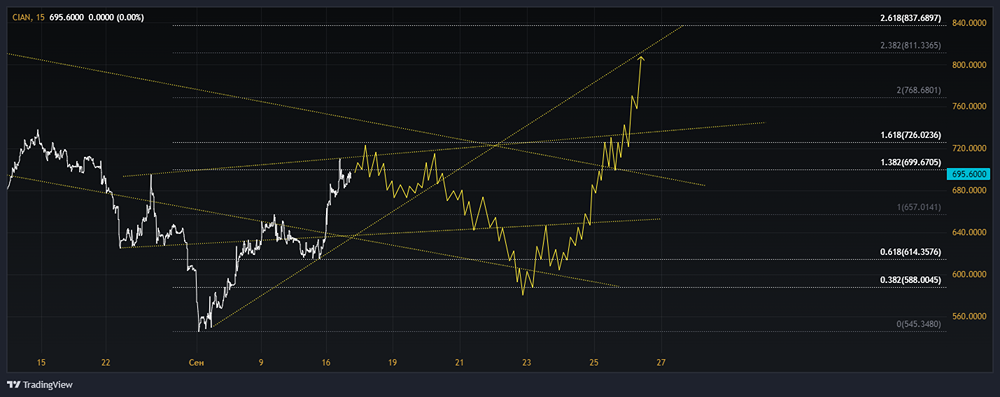Click the 2.382(811.3365) Fibonacci label
Image resolution: width=1000 pixels, height=397 pixels.
(x=911, y=46)
